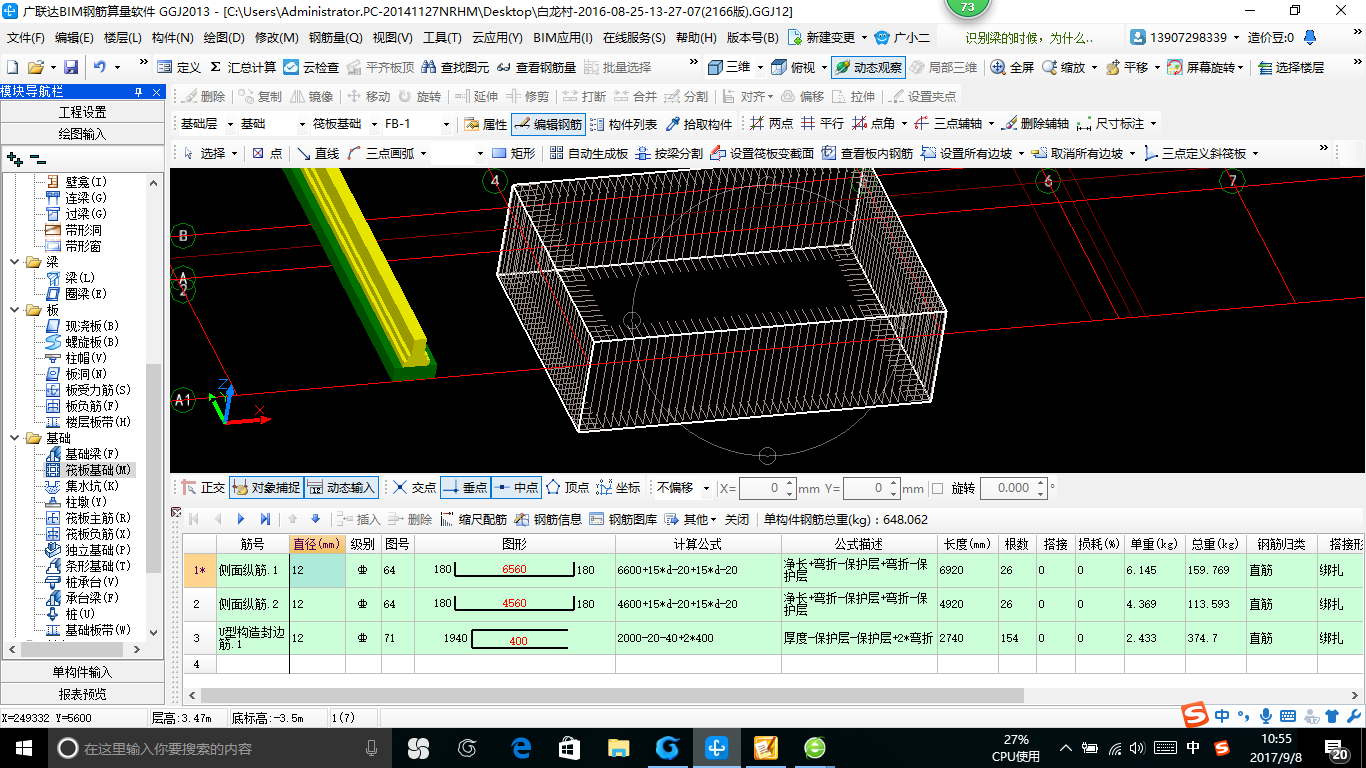Click the navigation tree vertical scrollbar

(154, 467)
